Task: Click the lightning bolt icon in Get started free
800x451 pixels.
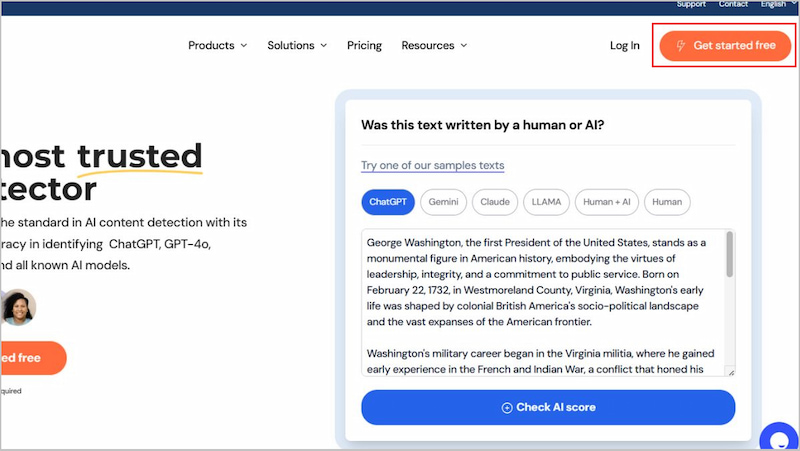Action: (681, 45)
